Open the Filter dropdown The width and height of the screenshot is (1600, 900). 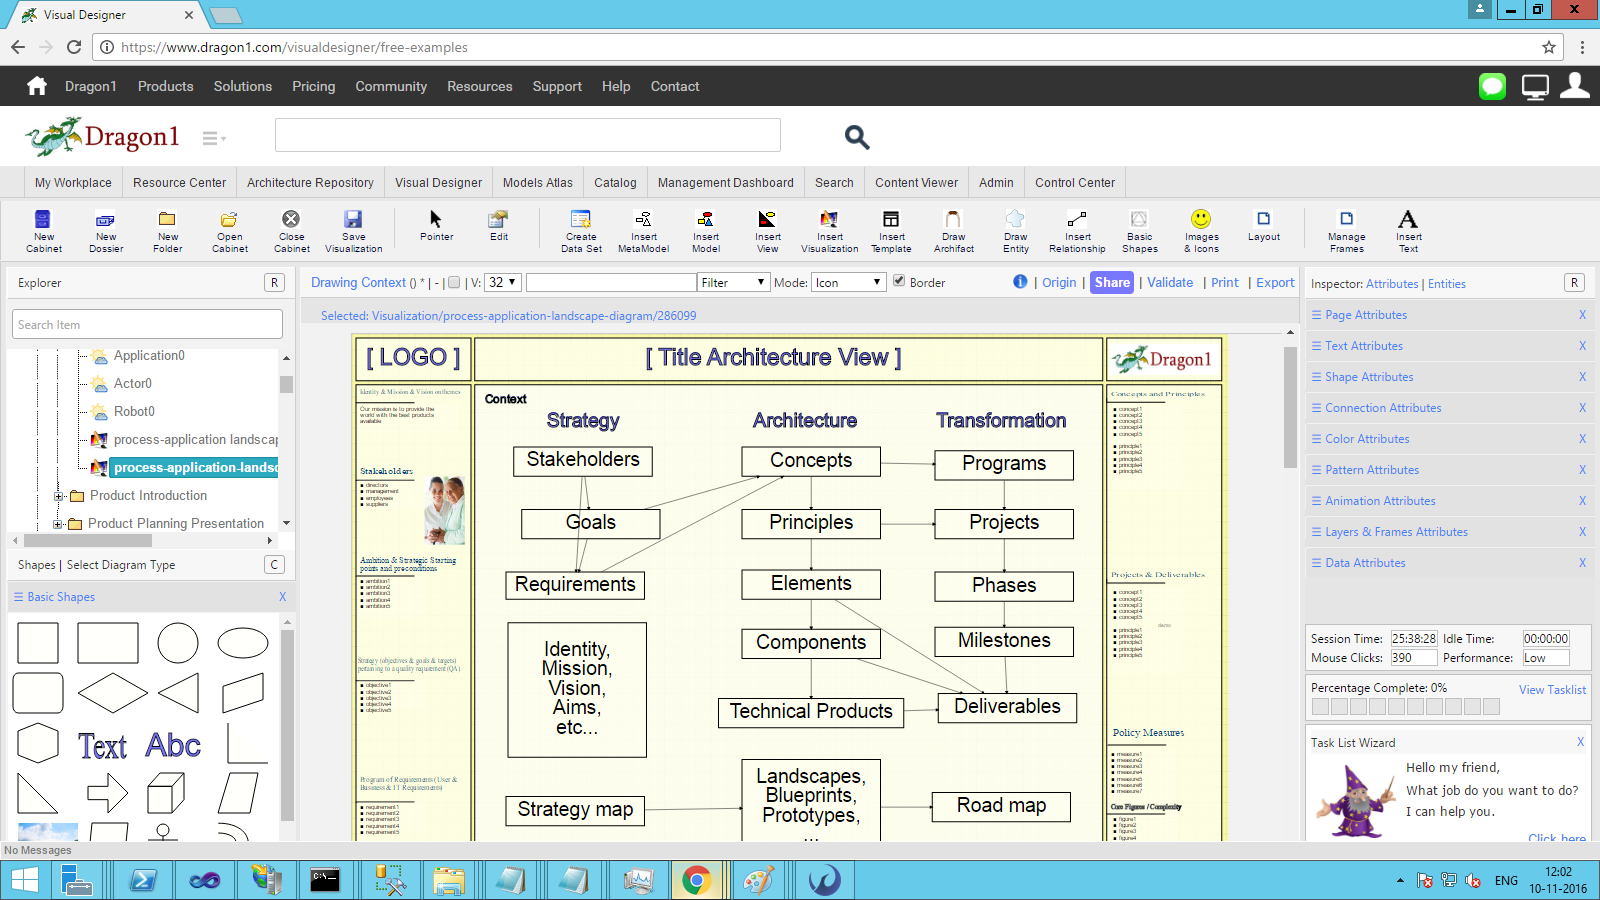click(733, 283)
